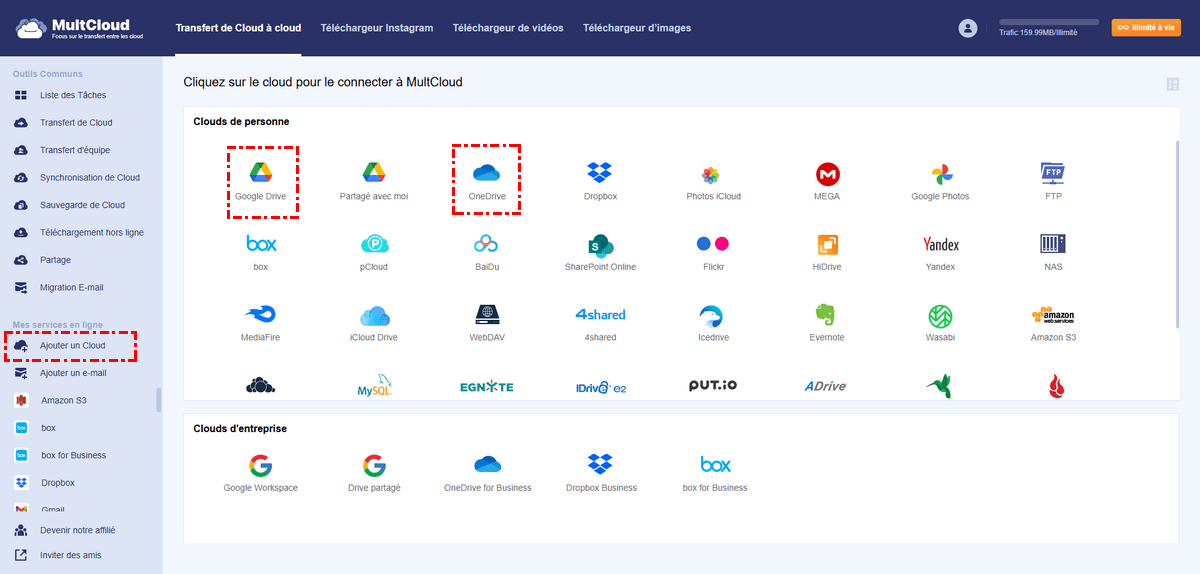The width and height of the screenshot is (1200, 574).
Task: Choose Dropbox under Clouds de personne
Action: (600, 181)
